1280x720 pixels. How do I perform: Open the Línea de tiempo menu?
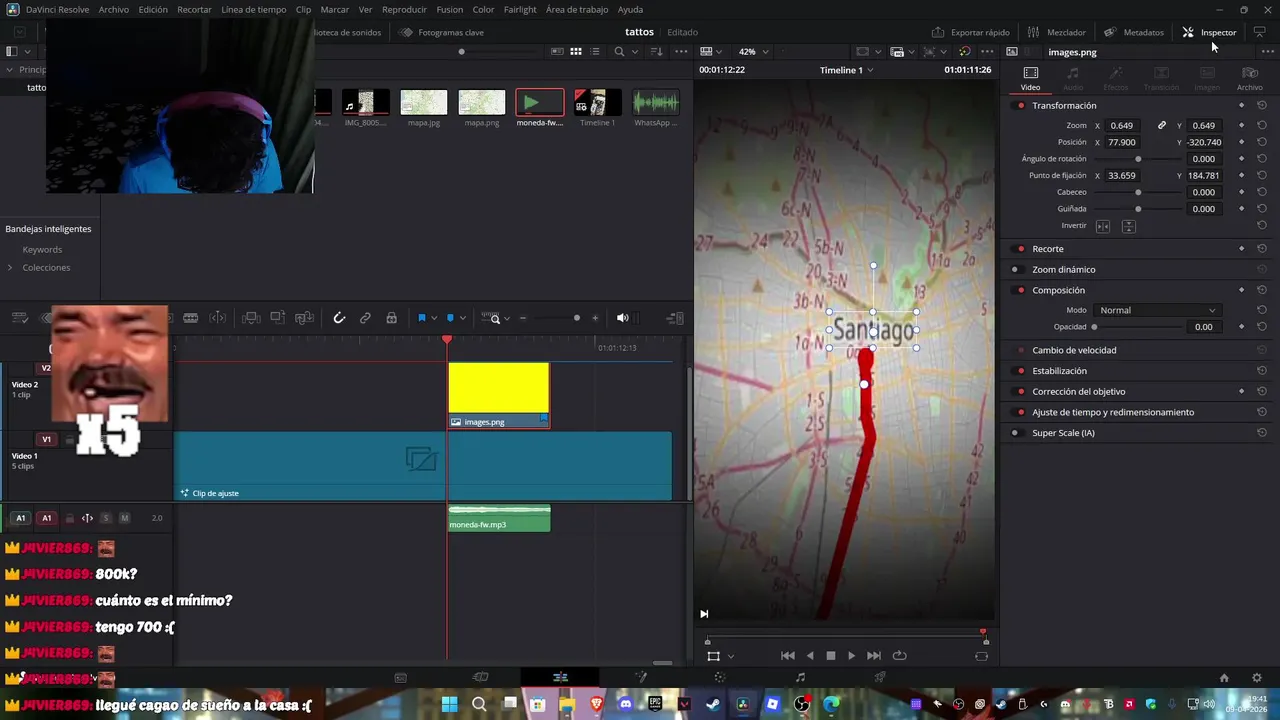pos(253,9)
